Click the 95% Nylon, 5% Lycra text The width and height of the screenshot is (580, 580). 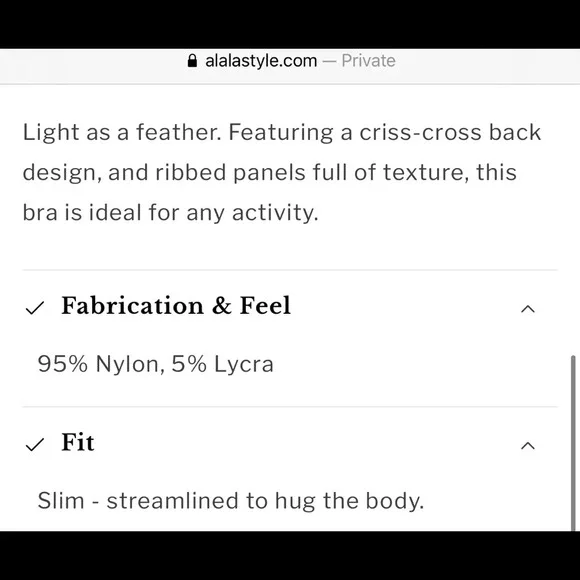point(156,364)
